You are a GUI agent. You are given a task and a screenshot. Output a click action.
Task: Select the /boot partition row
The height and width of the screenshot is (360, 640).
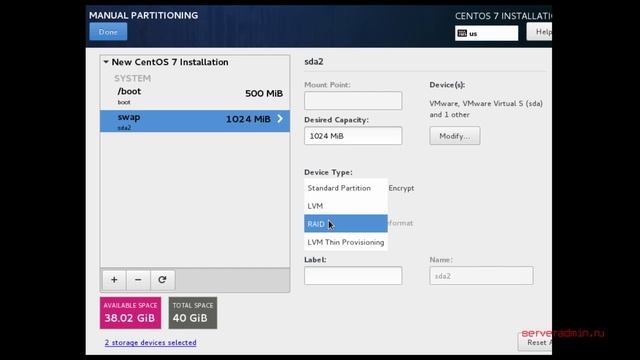tap(195, 96)
